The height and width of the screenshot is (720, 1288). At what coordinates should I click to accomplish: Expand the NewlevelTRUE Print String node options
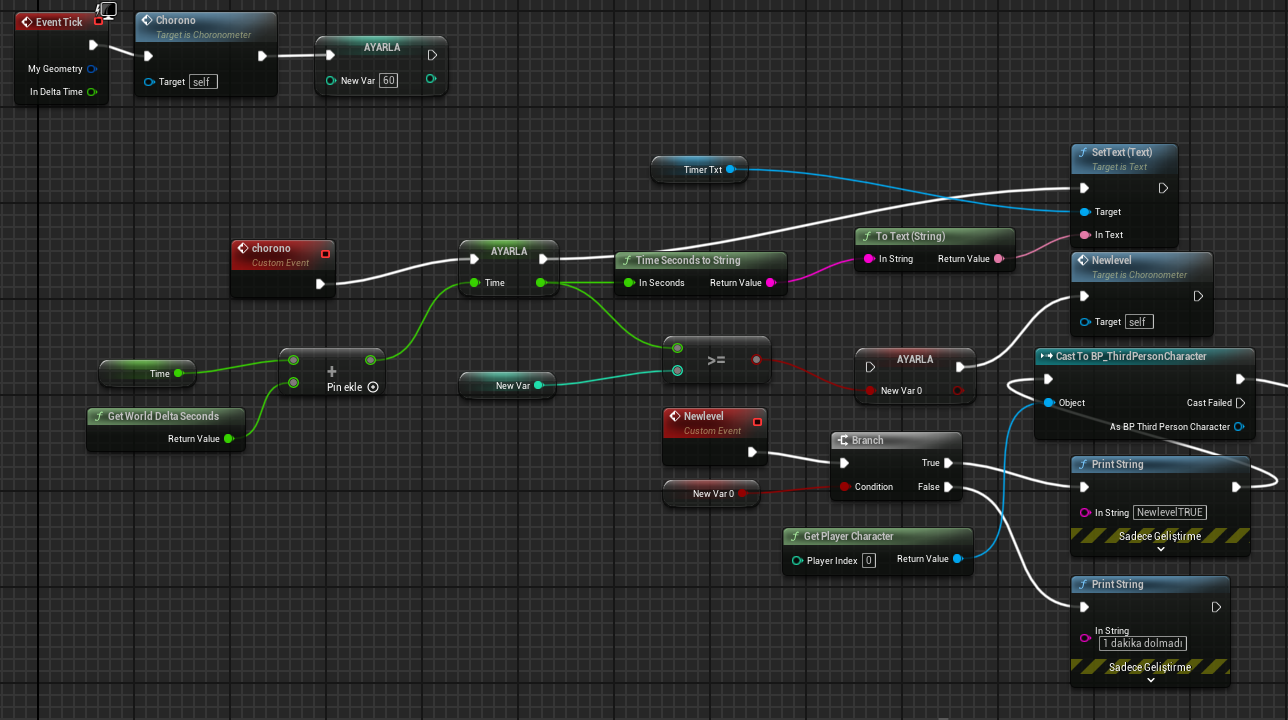tap(1161, 549)
